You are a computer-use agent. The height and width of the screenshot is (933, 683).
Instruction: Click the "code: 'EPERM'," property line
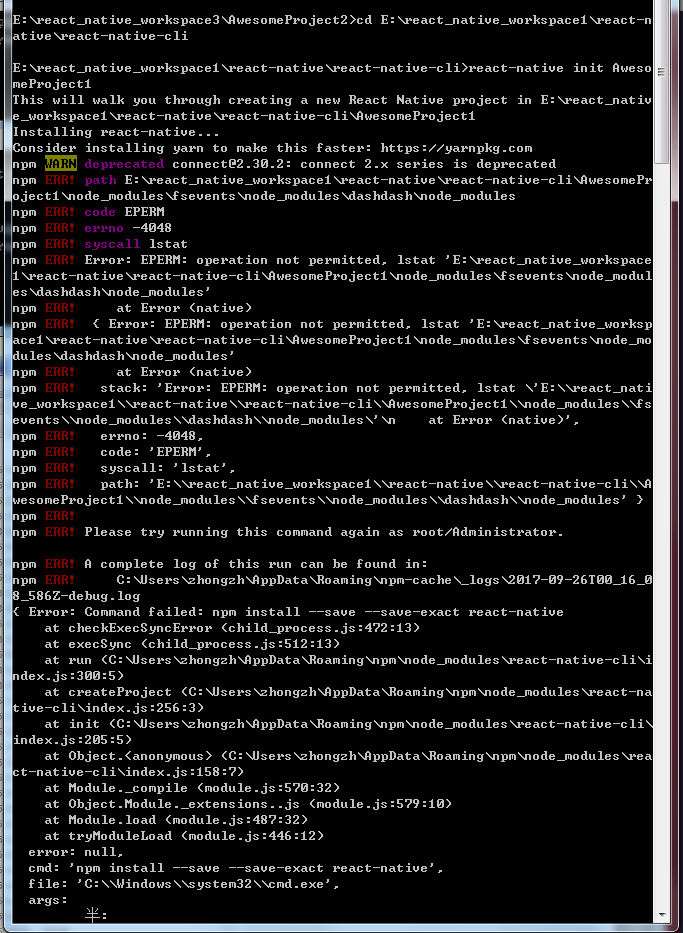(112, 452)
